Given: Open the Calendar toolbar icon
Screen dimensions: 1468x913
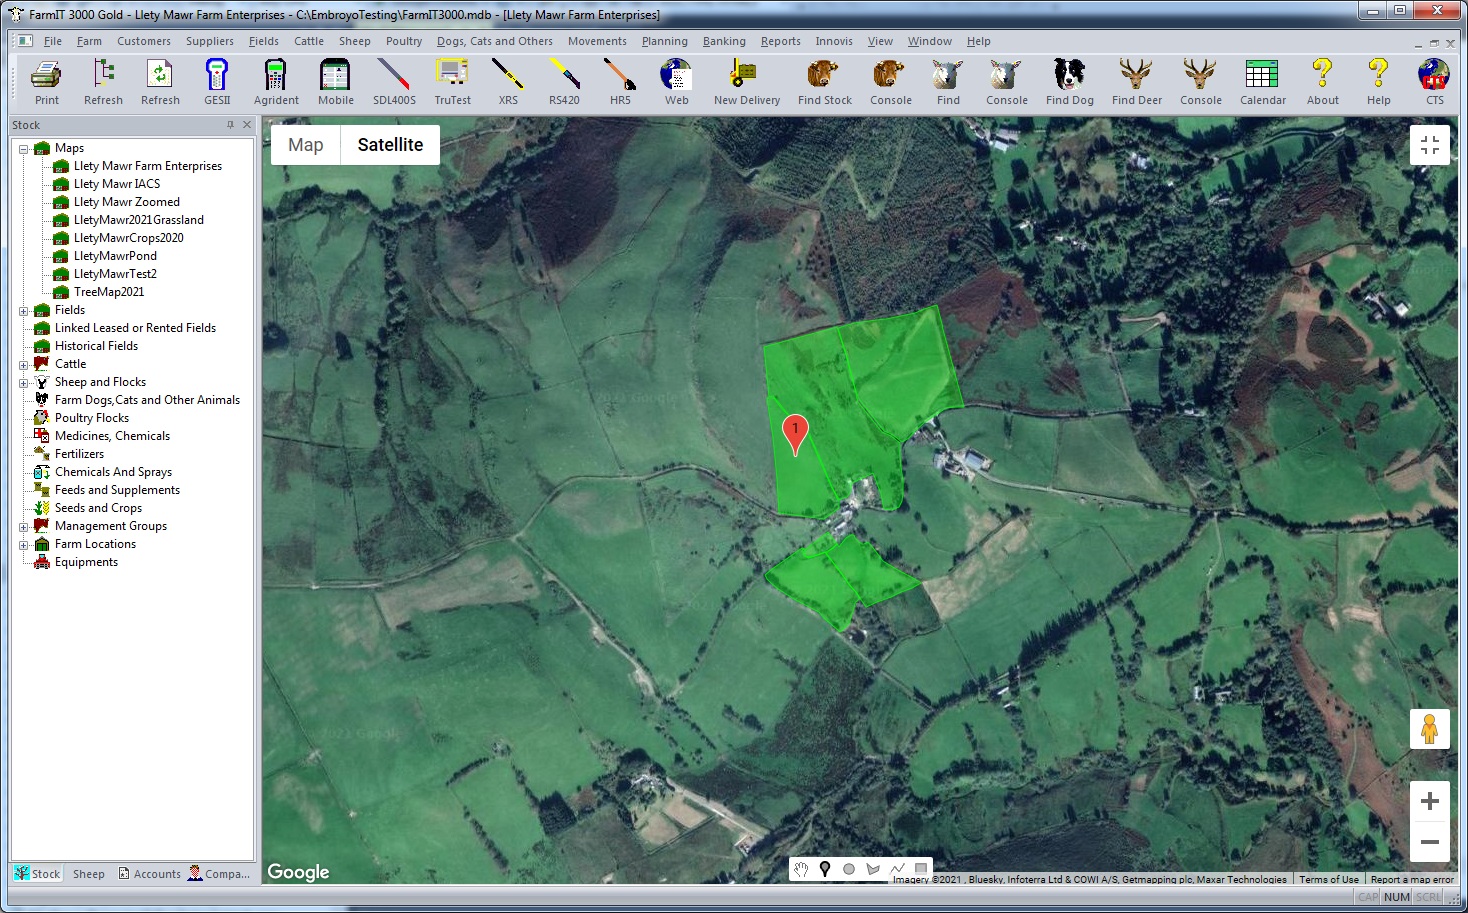Looking at the screenshot, I should coord(1262,81).
